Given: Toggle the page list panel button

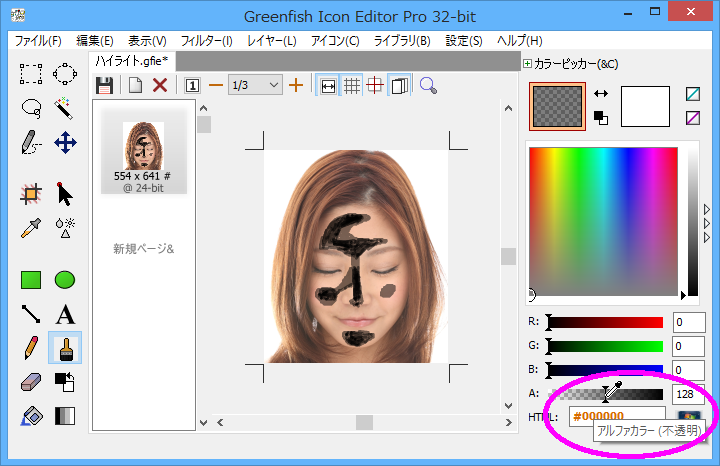Looking at the screenshot, I should click(x=400, y=86).
